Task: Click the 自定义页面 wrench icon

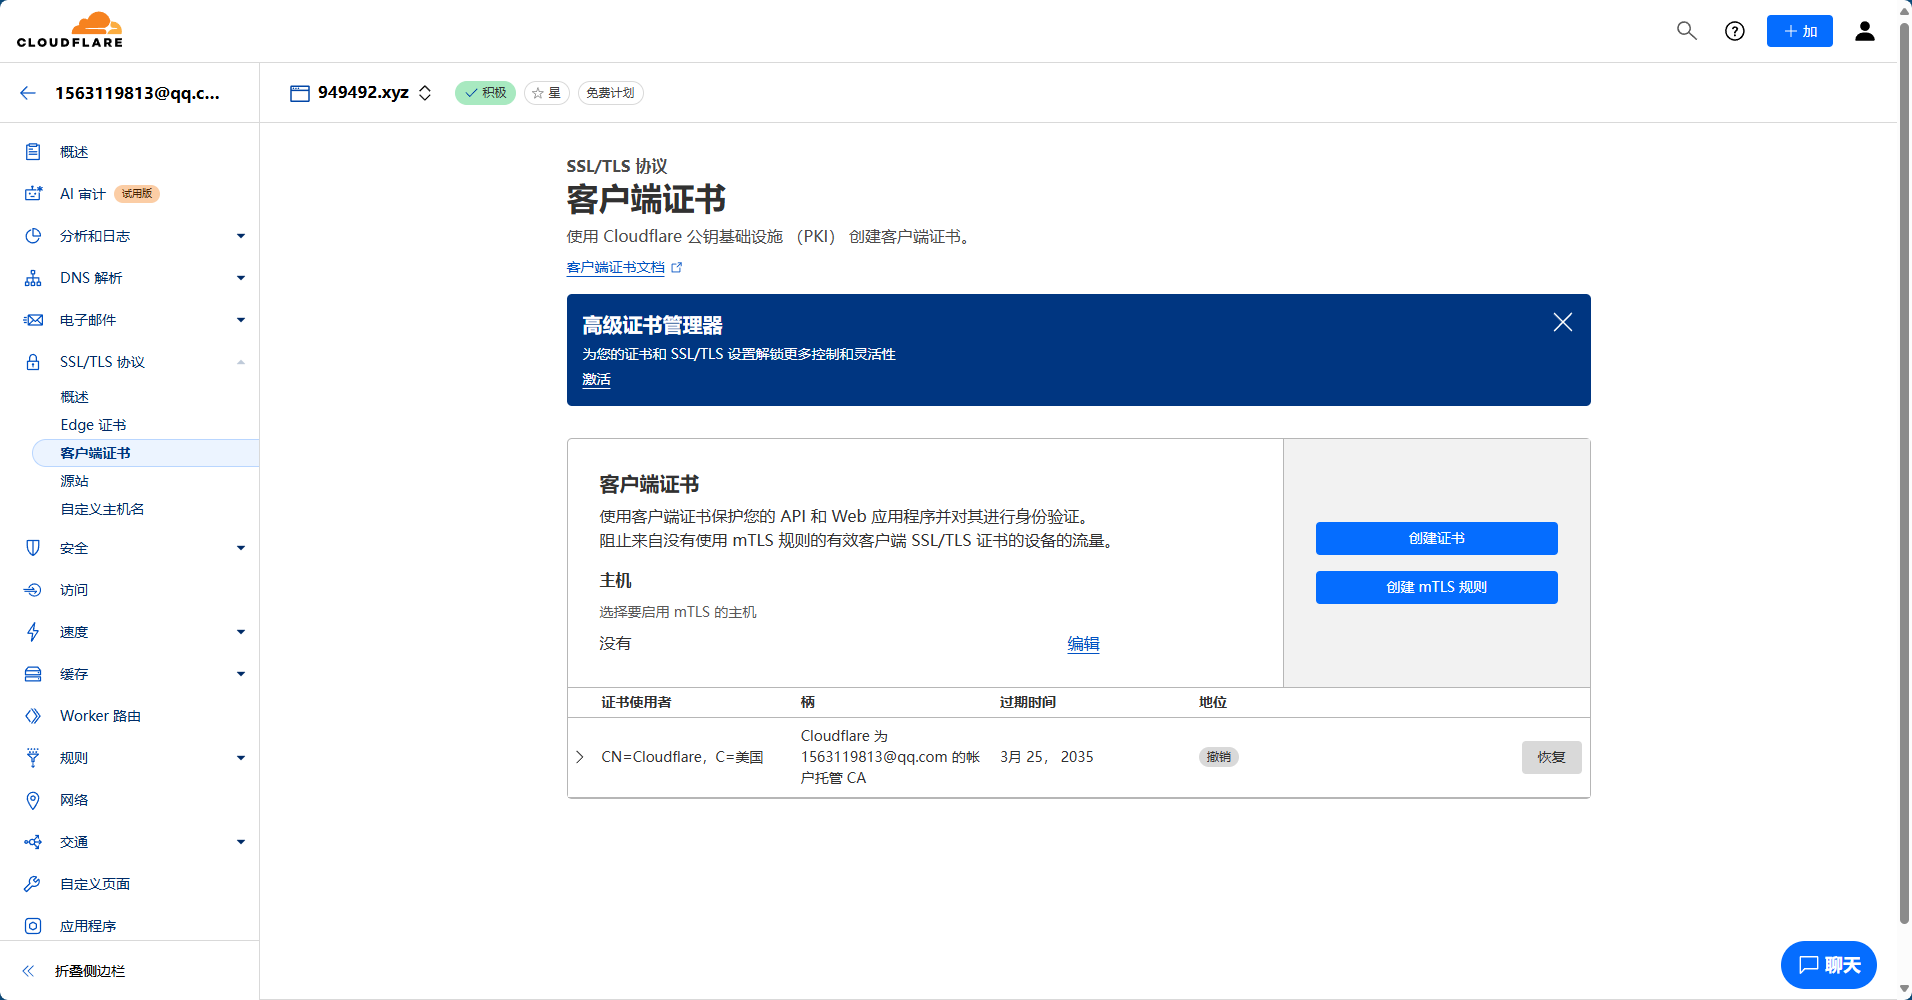Action: coord(33,884)
